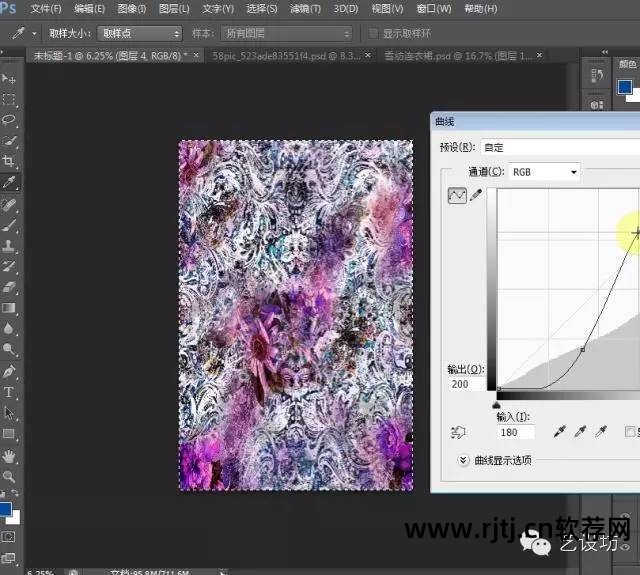Open the 文件(F) menu
This screenshot has width=640, height=575.
point(46,9)
